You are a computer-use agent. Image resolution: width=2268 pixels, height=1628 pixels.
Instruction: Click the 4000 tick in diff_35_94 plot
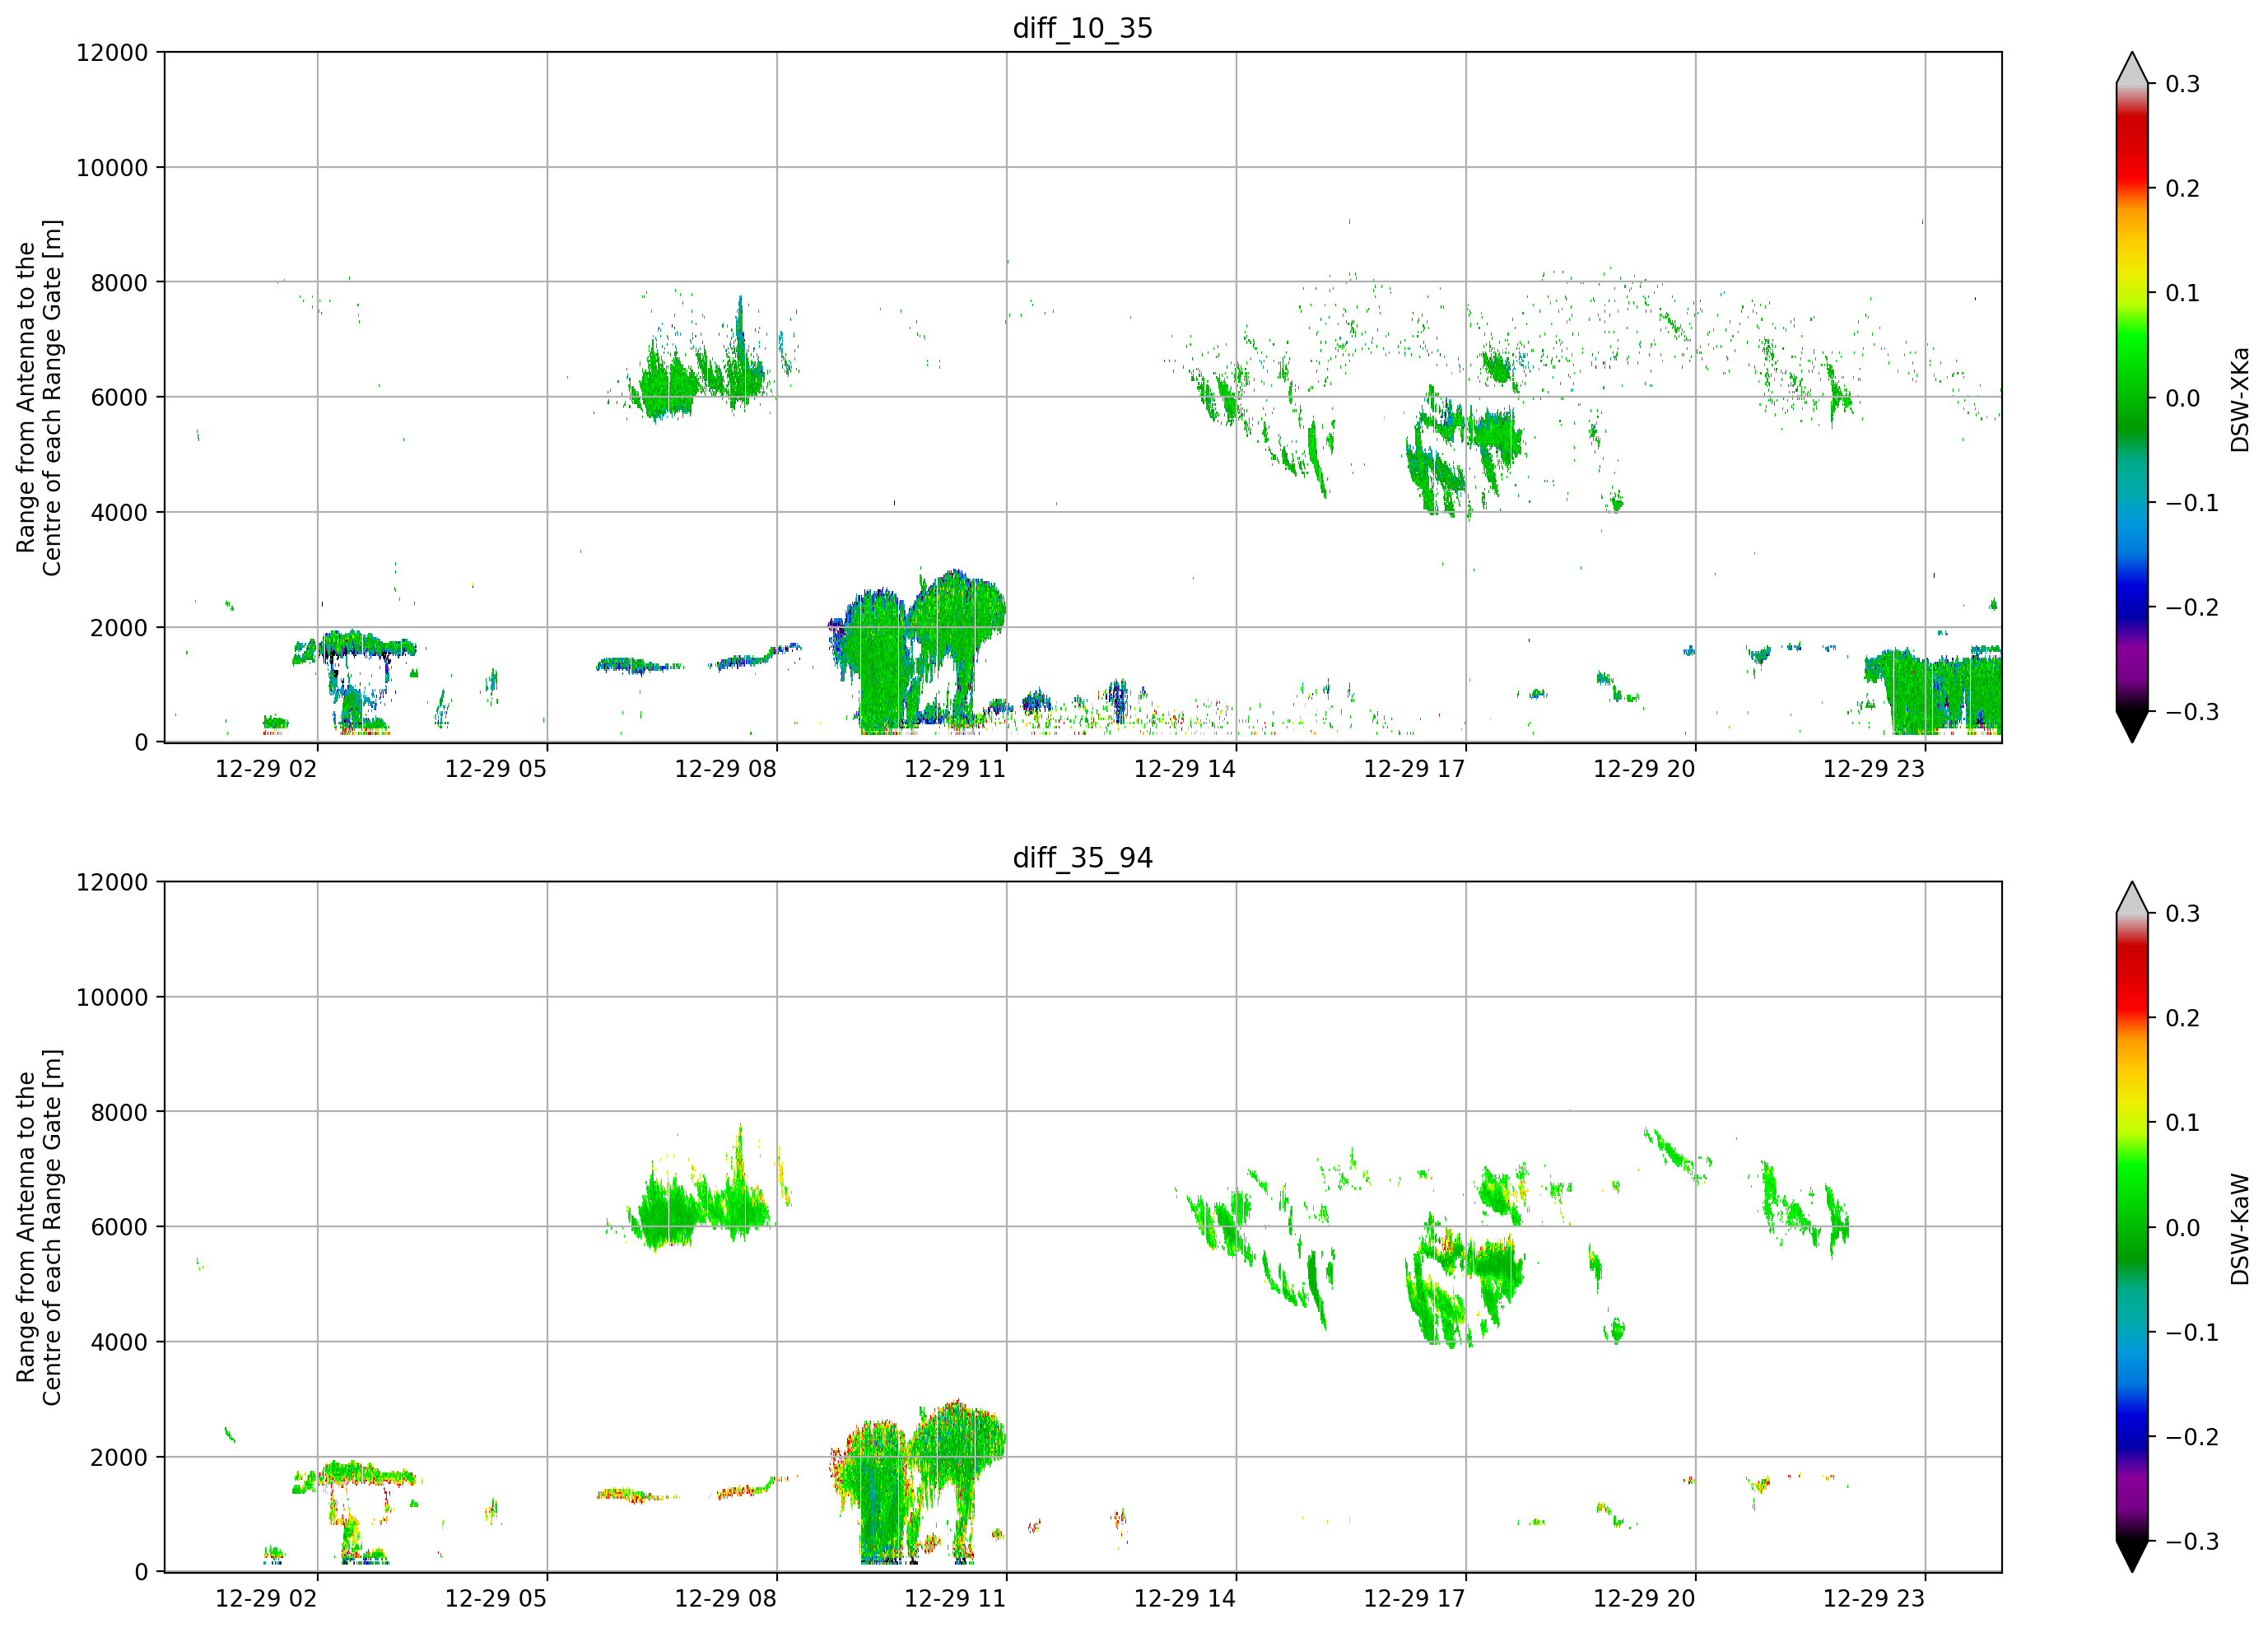(119, 1343)
